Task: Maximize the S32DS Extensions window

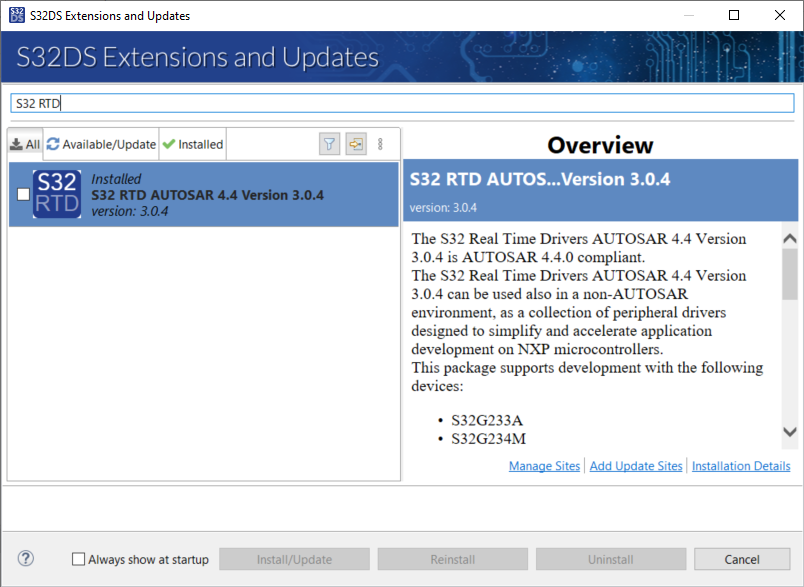Action: pyautogui.click(x=734, y=15)
